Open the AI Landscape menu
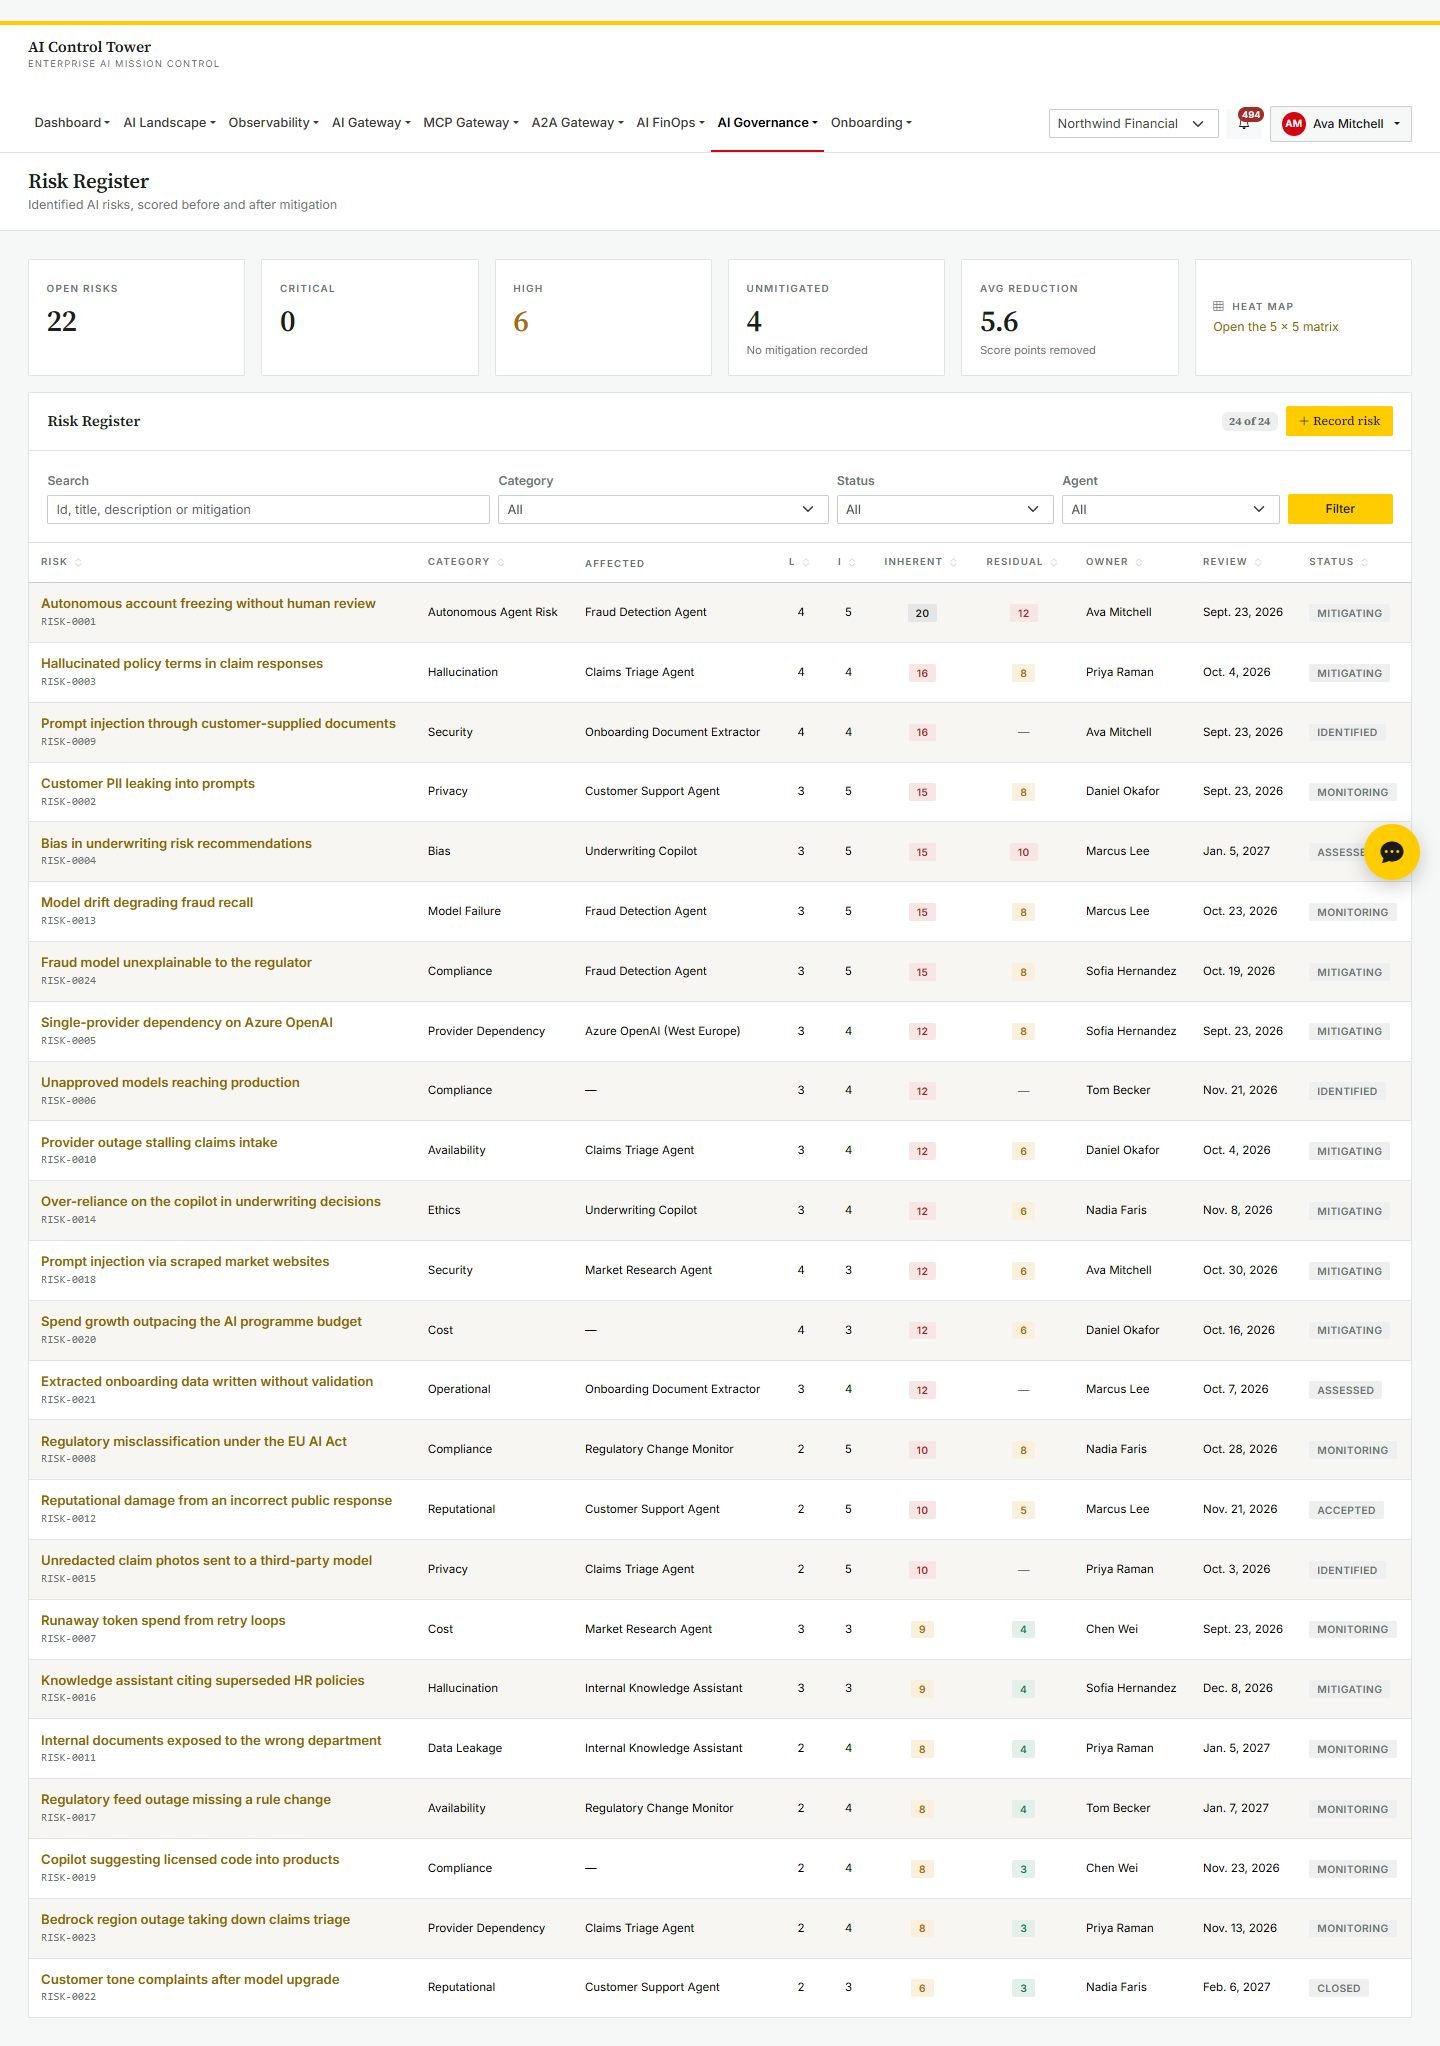The width and height of the screenshot is (1440, 2046). [169, 123]
